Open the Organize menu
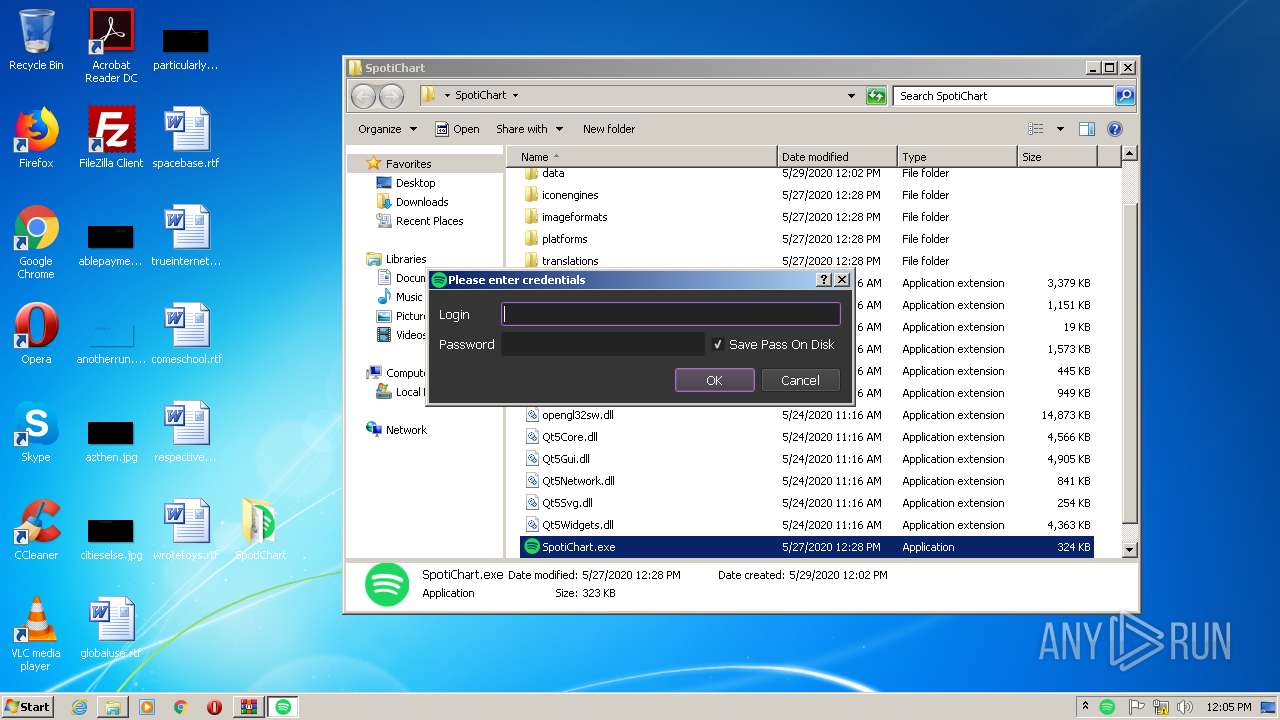This screenshot has height=720, width=1280. click(387, 129)
